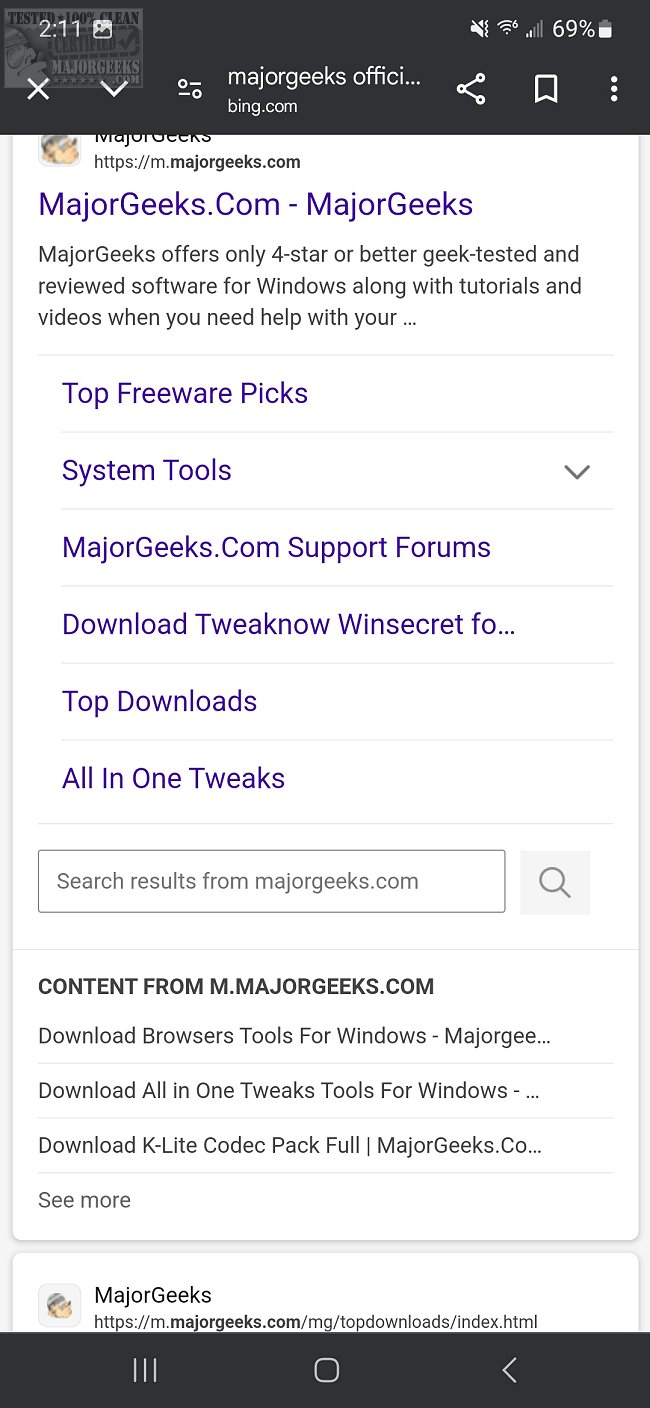Minimize tab with the down chevron
Screen dimensions: 650x1408
[x=114, y=90]
